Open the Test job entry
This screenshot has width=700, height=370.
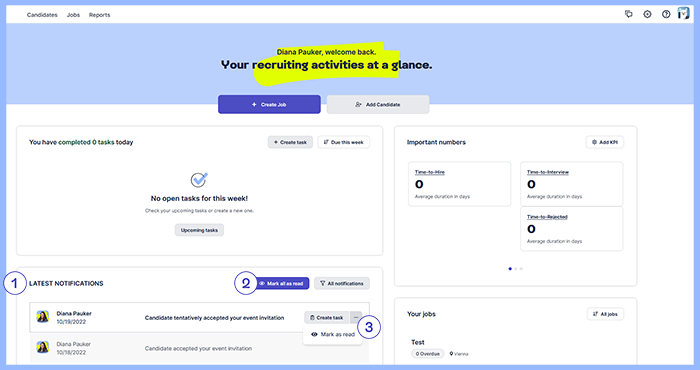pos(418,342)
